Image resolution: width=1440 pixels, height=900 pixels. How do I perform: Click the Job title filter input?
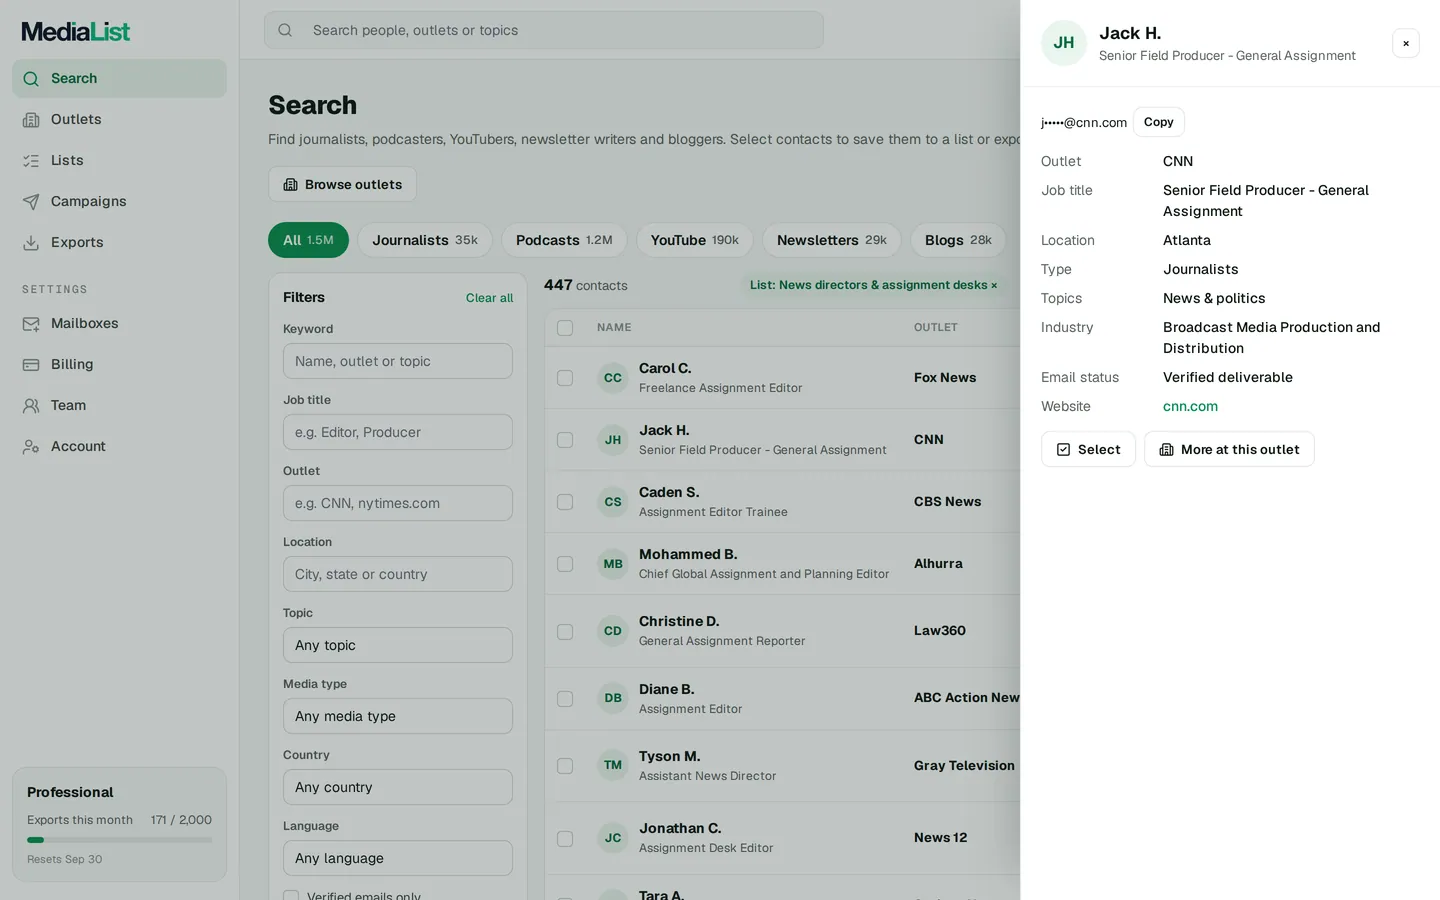tap(398, 432)
